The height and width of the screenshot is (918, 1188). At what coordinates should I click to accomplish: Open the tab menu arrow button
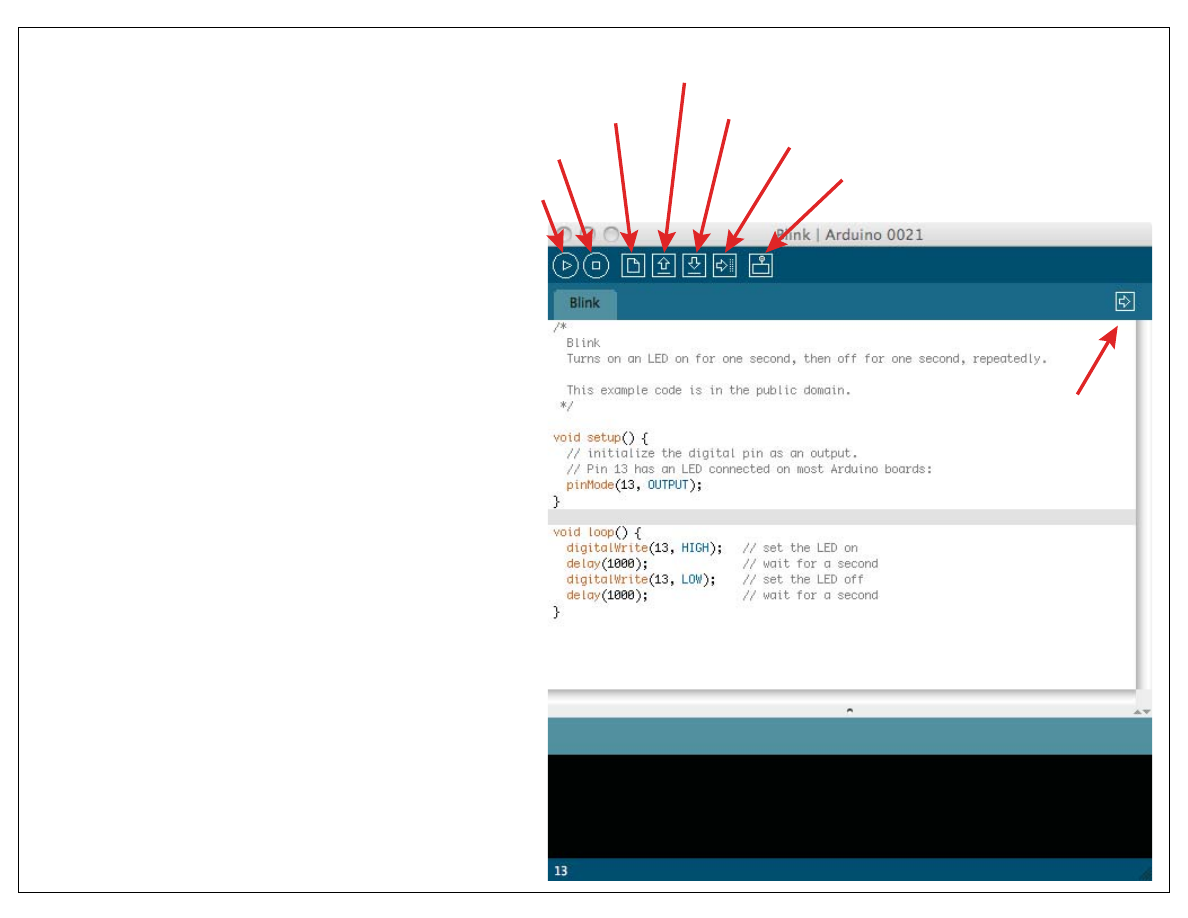1125,301
